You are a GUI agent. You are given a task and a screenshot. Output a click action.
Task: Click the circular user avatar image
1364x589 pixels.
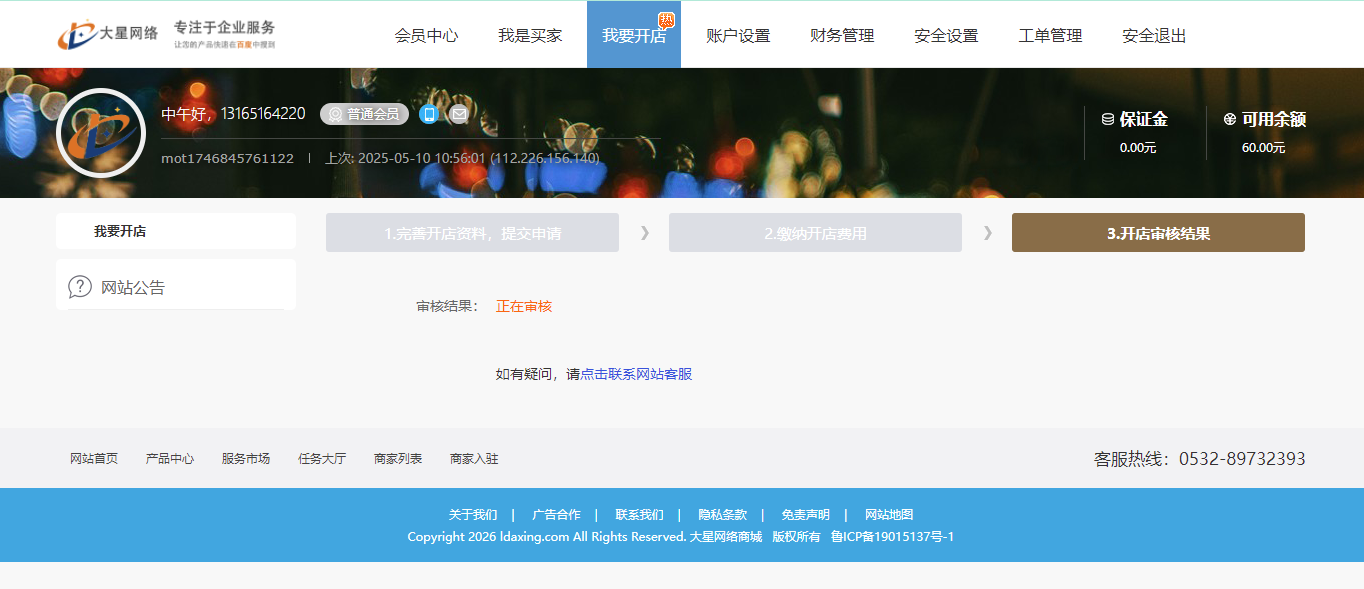point(101,133)
